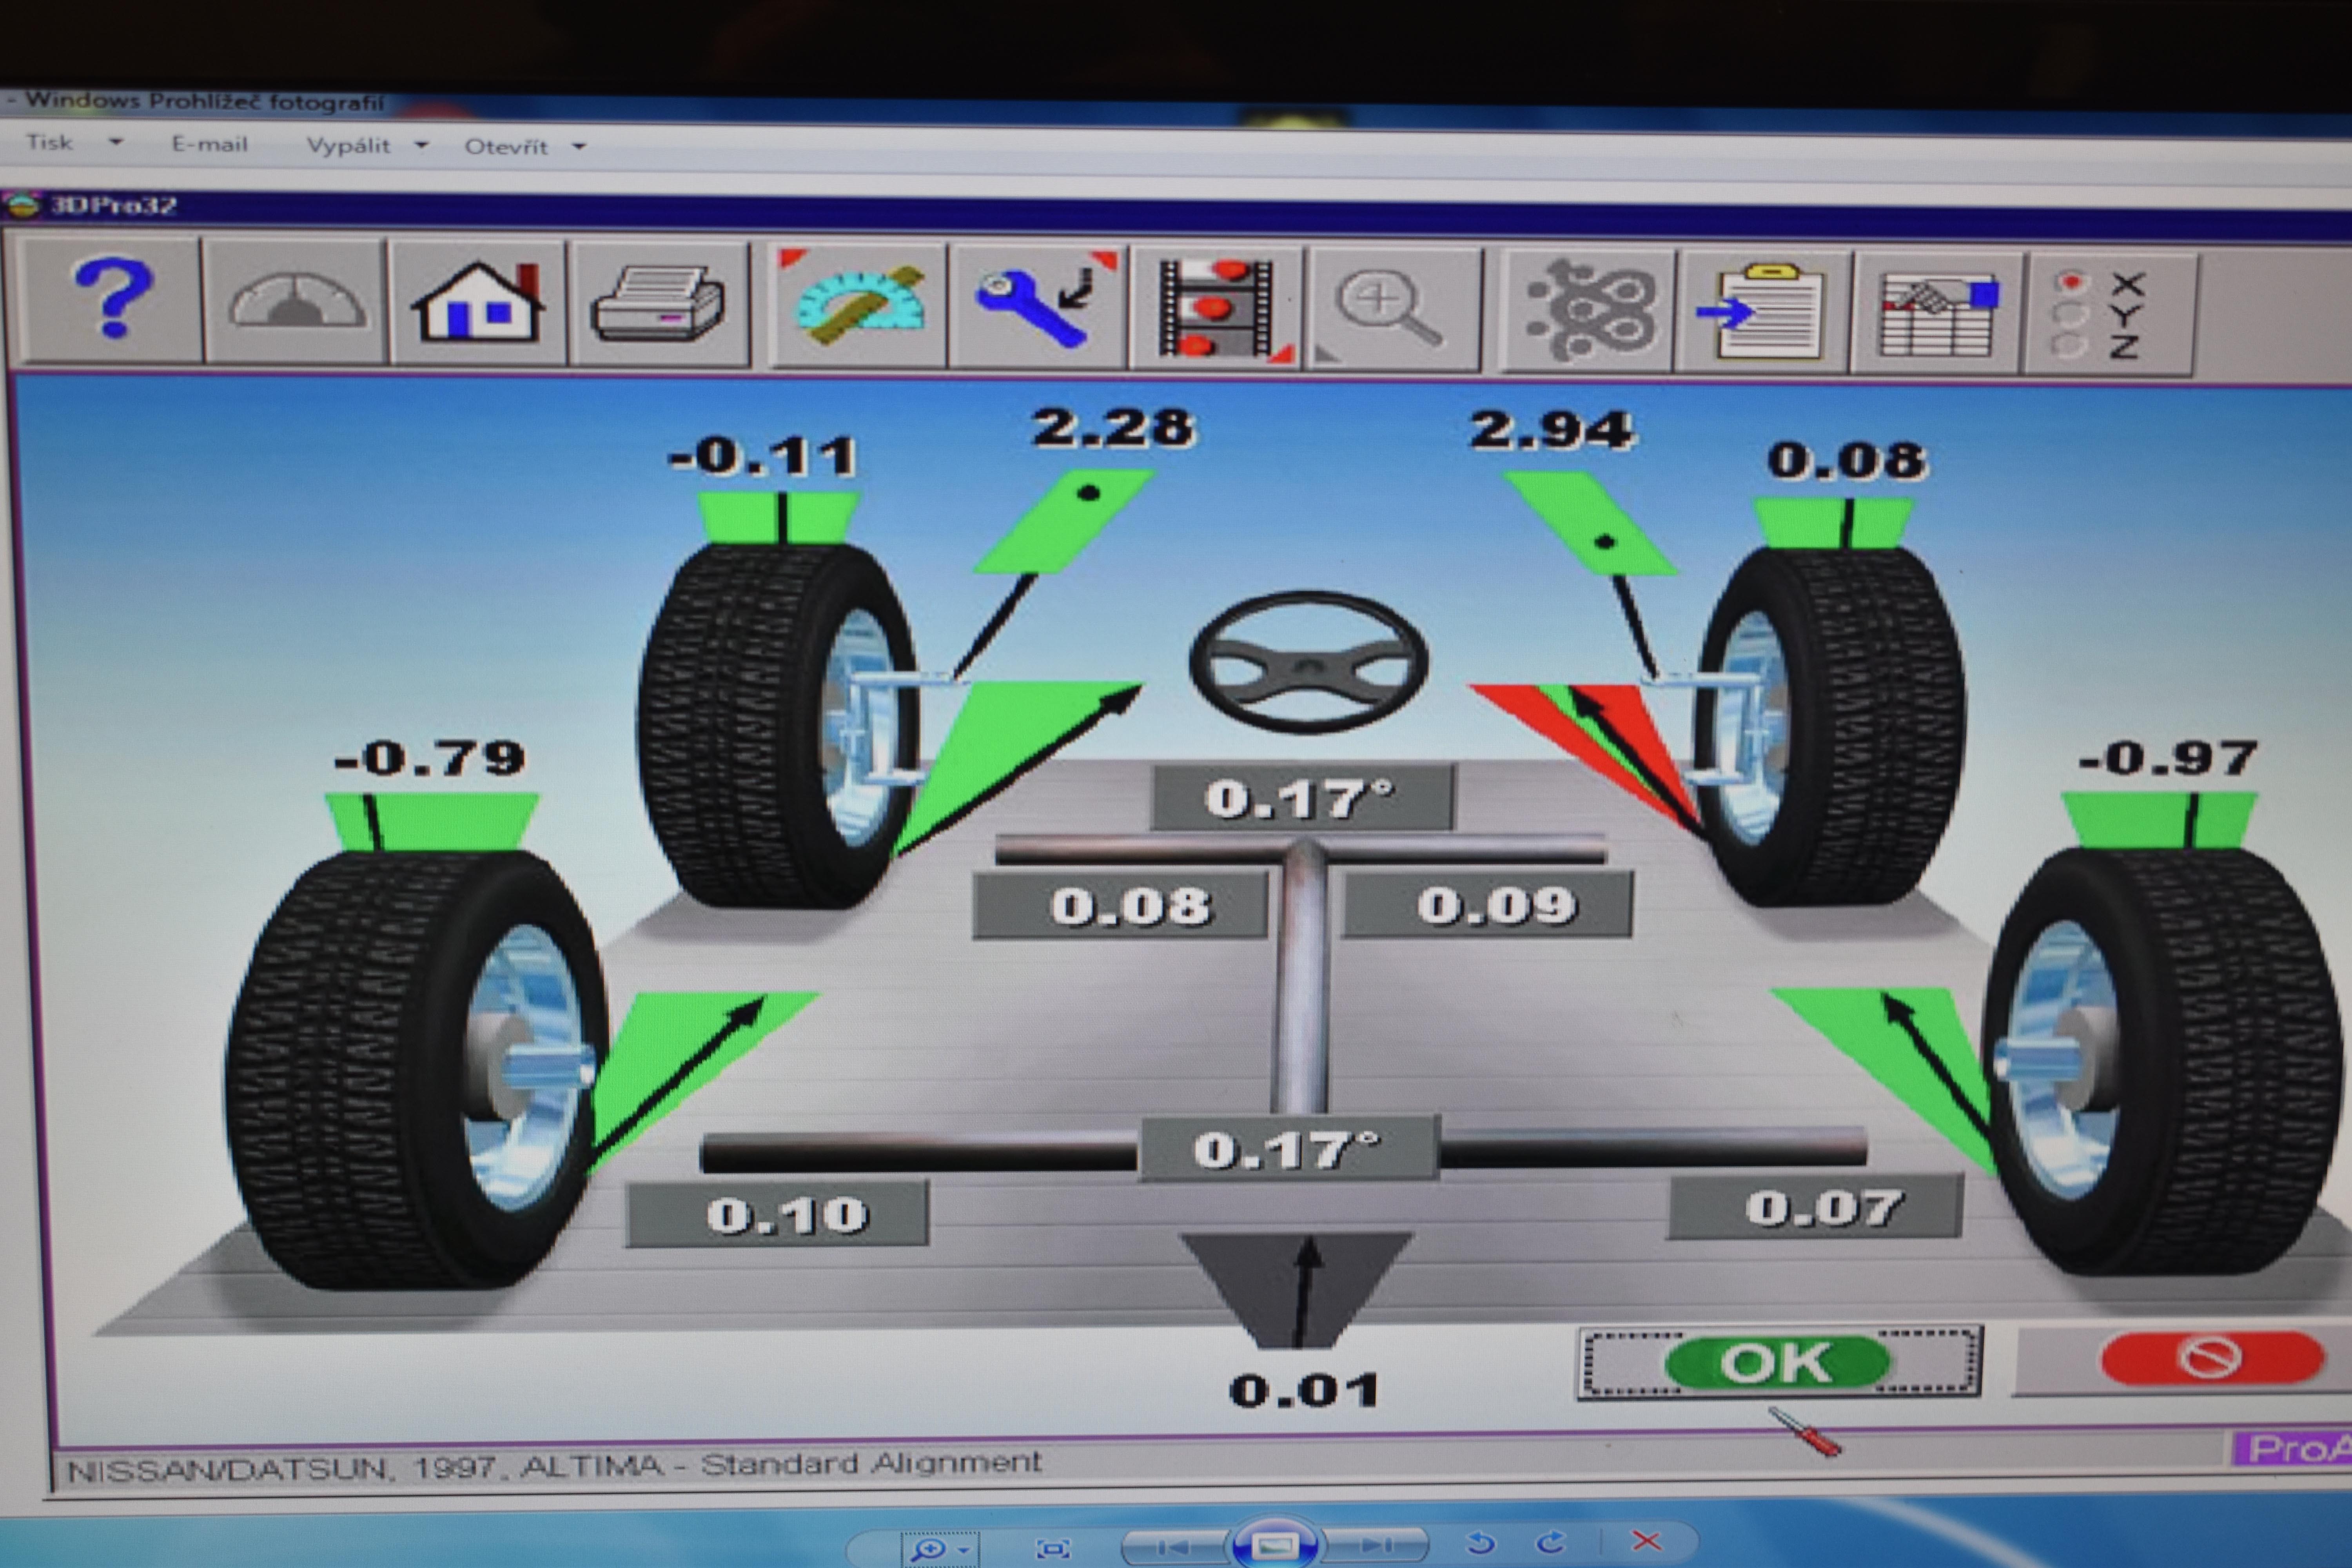The image size is (2352, 1568).
Task: Click the front right toe 0.09 box
Action: pos(1487,905)
